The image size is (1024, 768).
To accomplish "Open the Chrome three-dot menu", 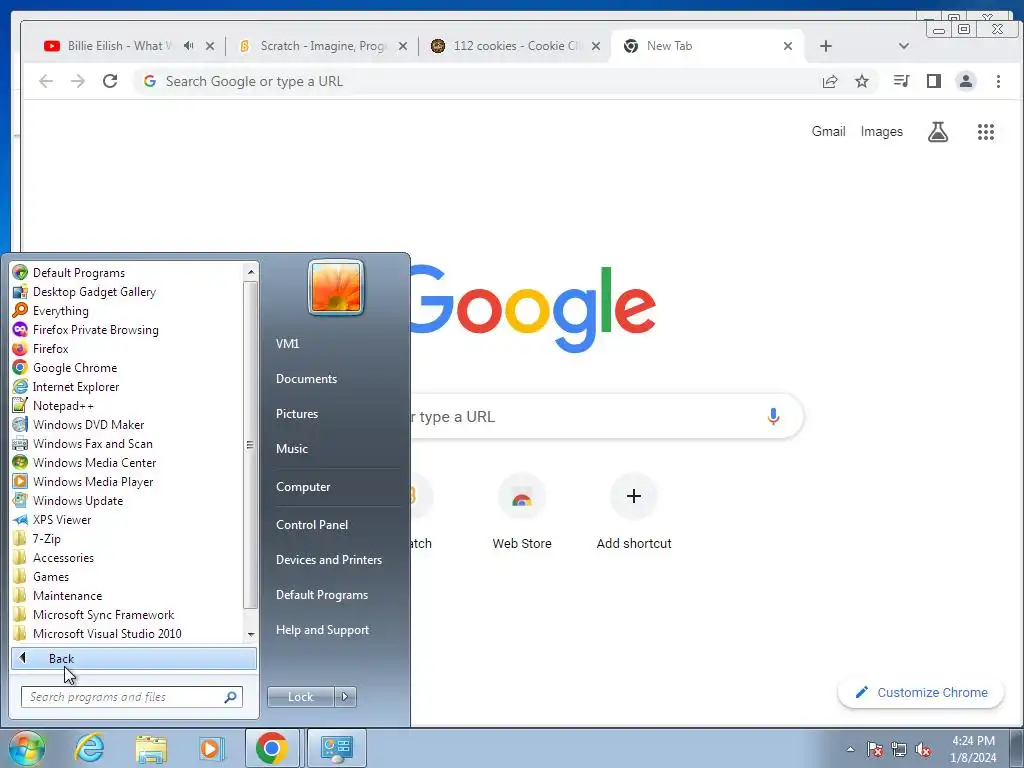I will tap(998, 81).
